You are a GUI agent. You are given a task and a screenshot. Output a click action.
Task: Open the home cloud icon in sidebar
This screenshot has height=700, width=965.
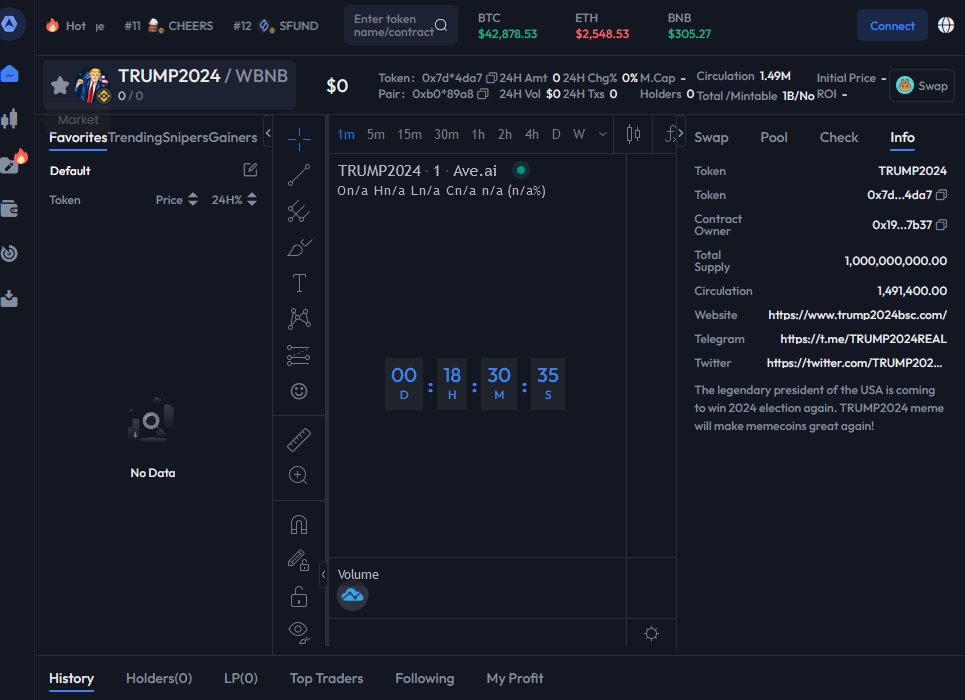click(10, 74)
